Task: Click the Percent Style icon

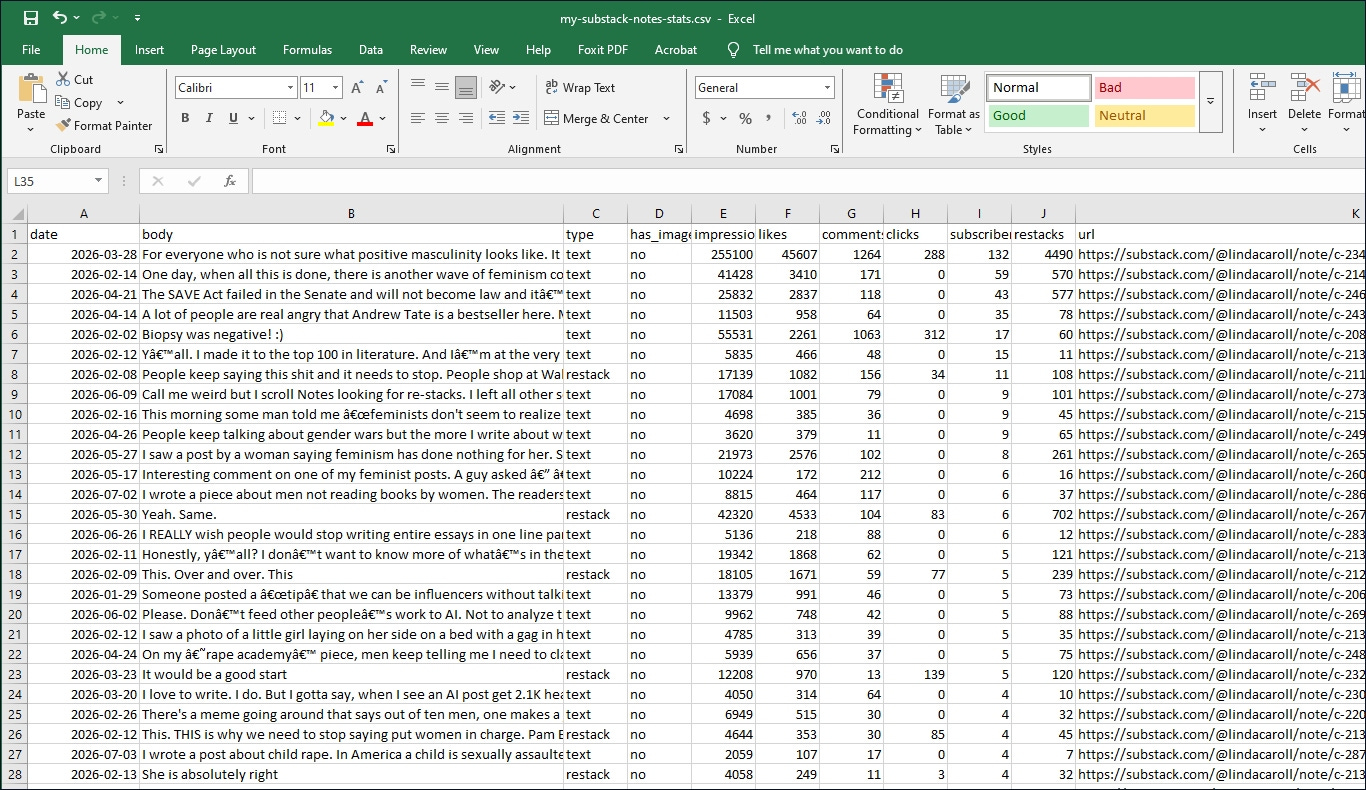Action: coord(745,118)
